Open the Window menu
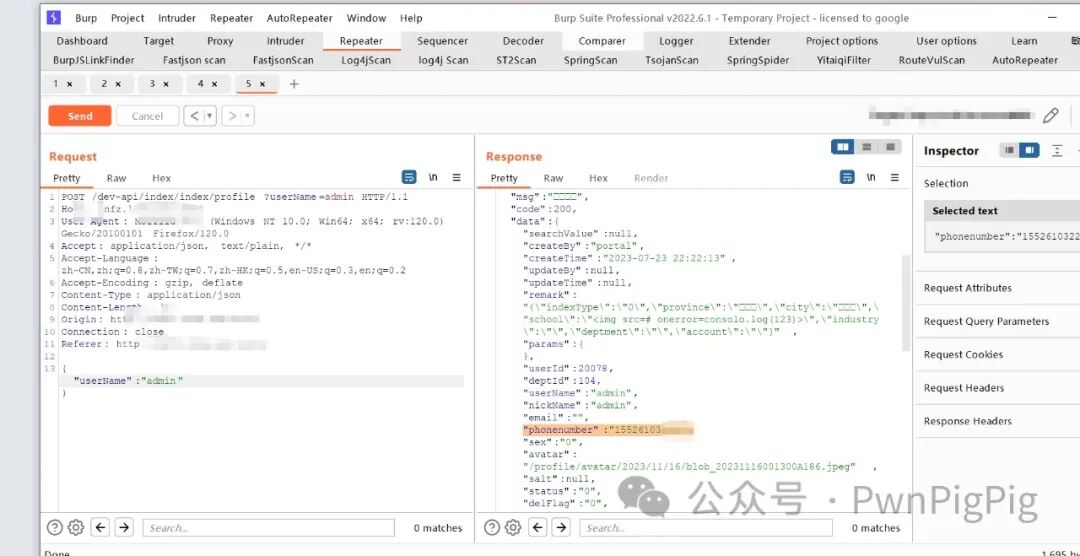 366,18
